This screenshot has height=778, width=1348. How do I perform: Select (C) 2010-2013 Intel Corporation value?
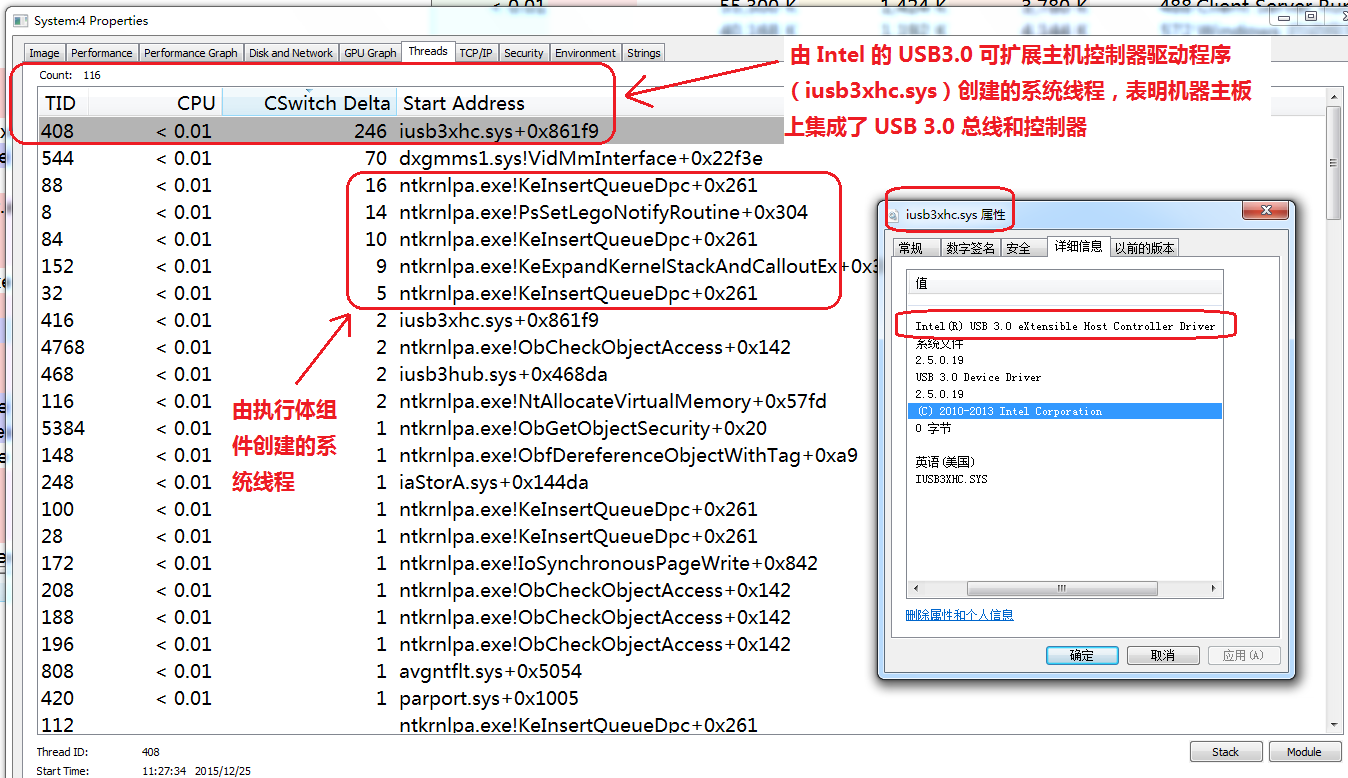tap(1065, 411)
